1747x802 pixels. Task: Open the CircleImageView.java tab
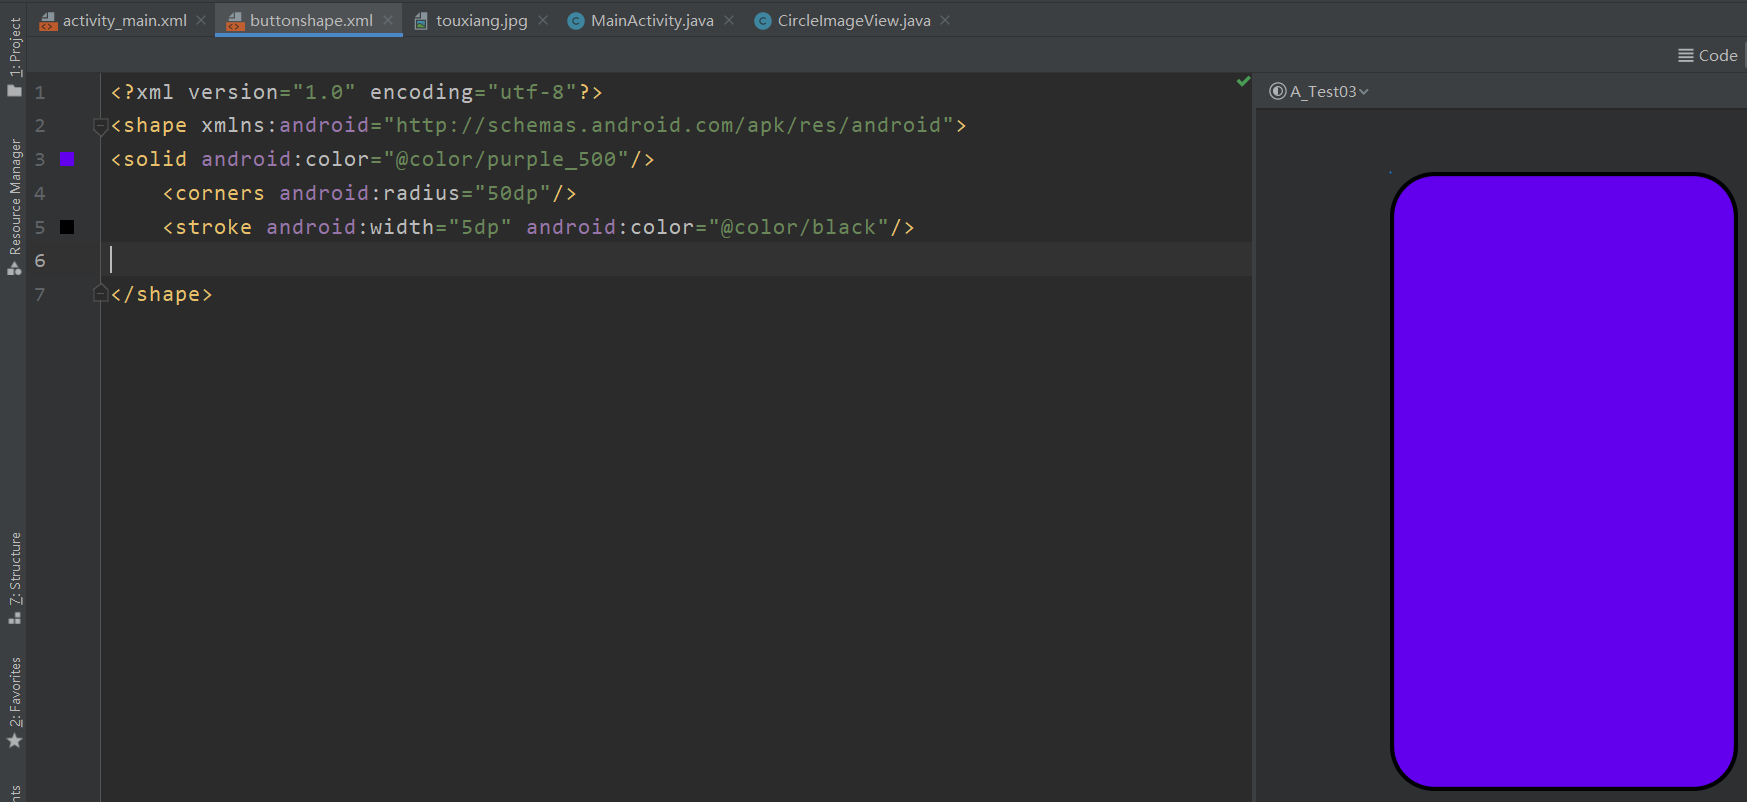pos(854,20)
